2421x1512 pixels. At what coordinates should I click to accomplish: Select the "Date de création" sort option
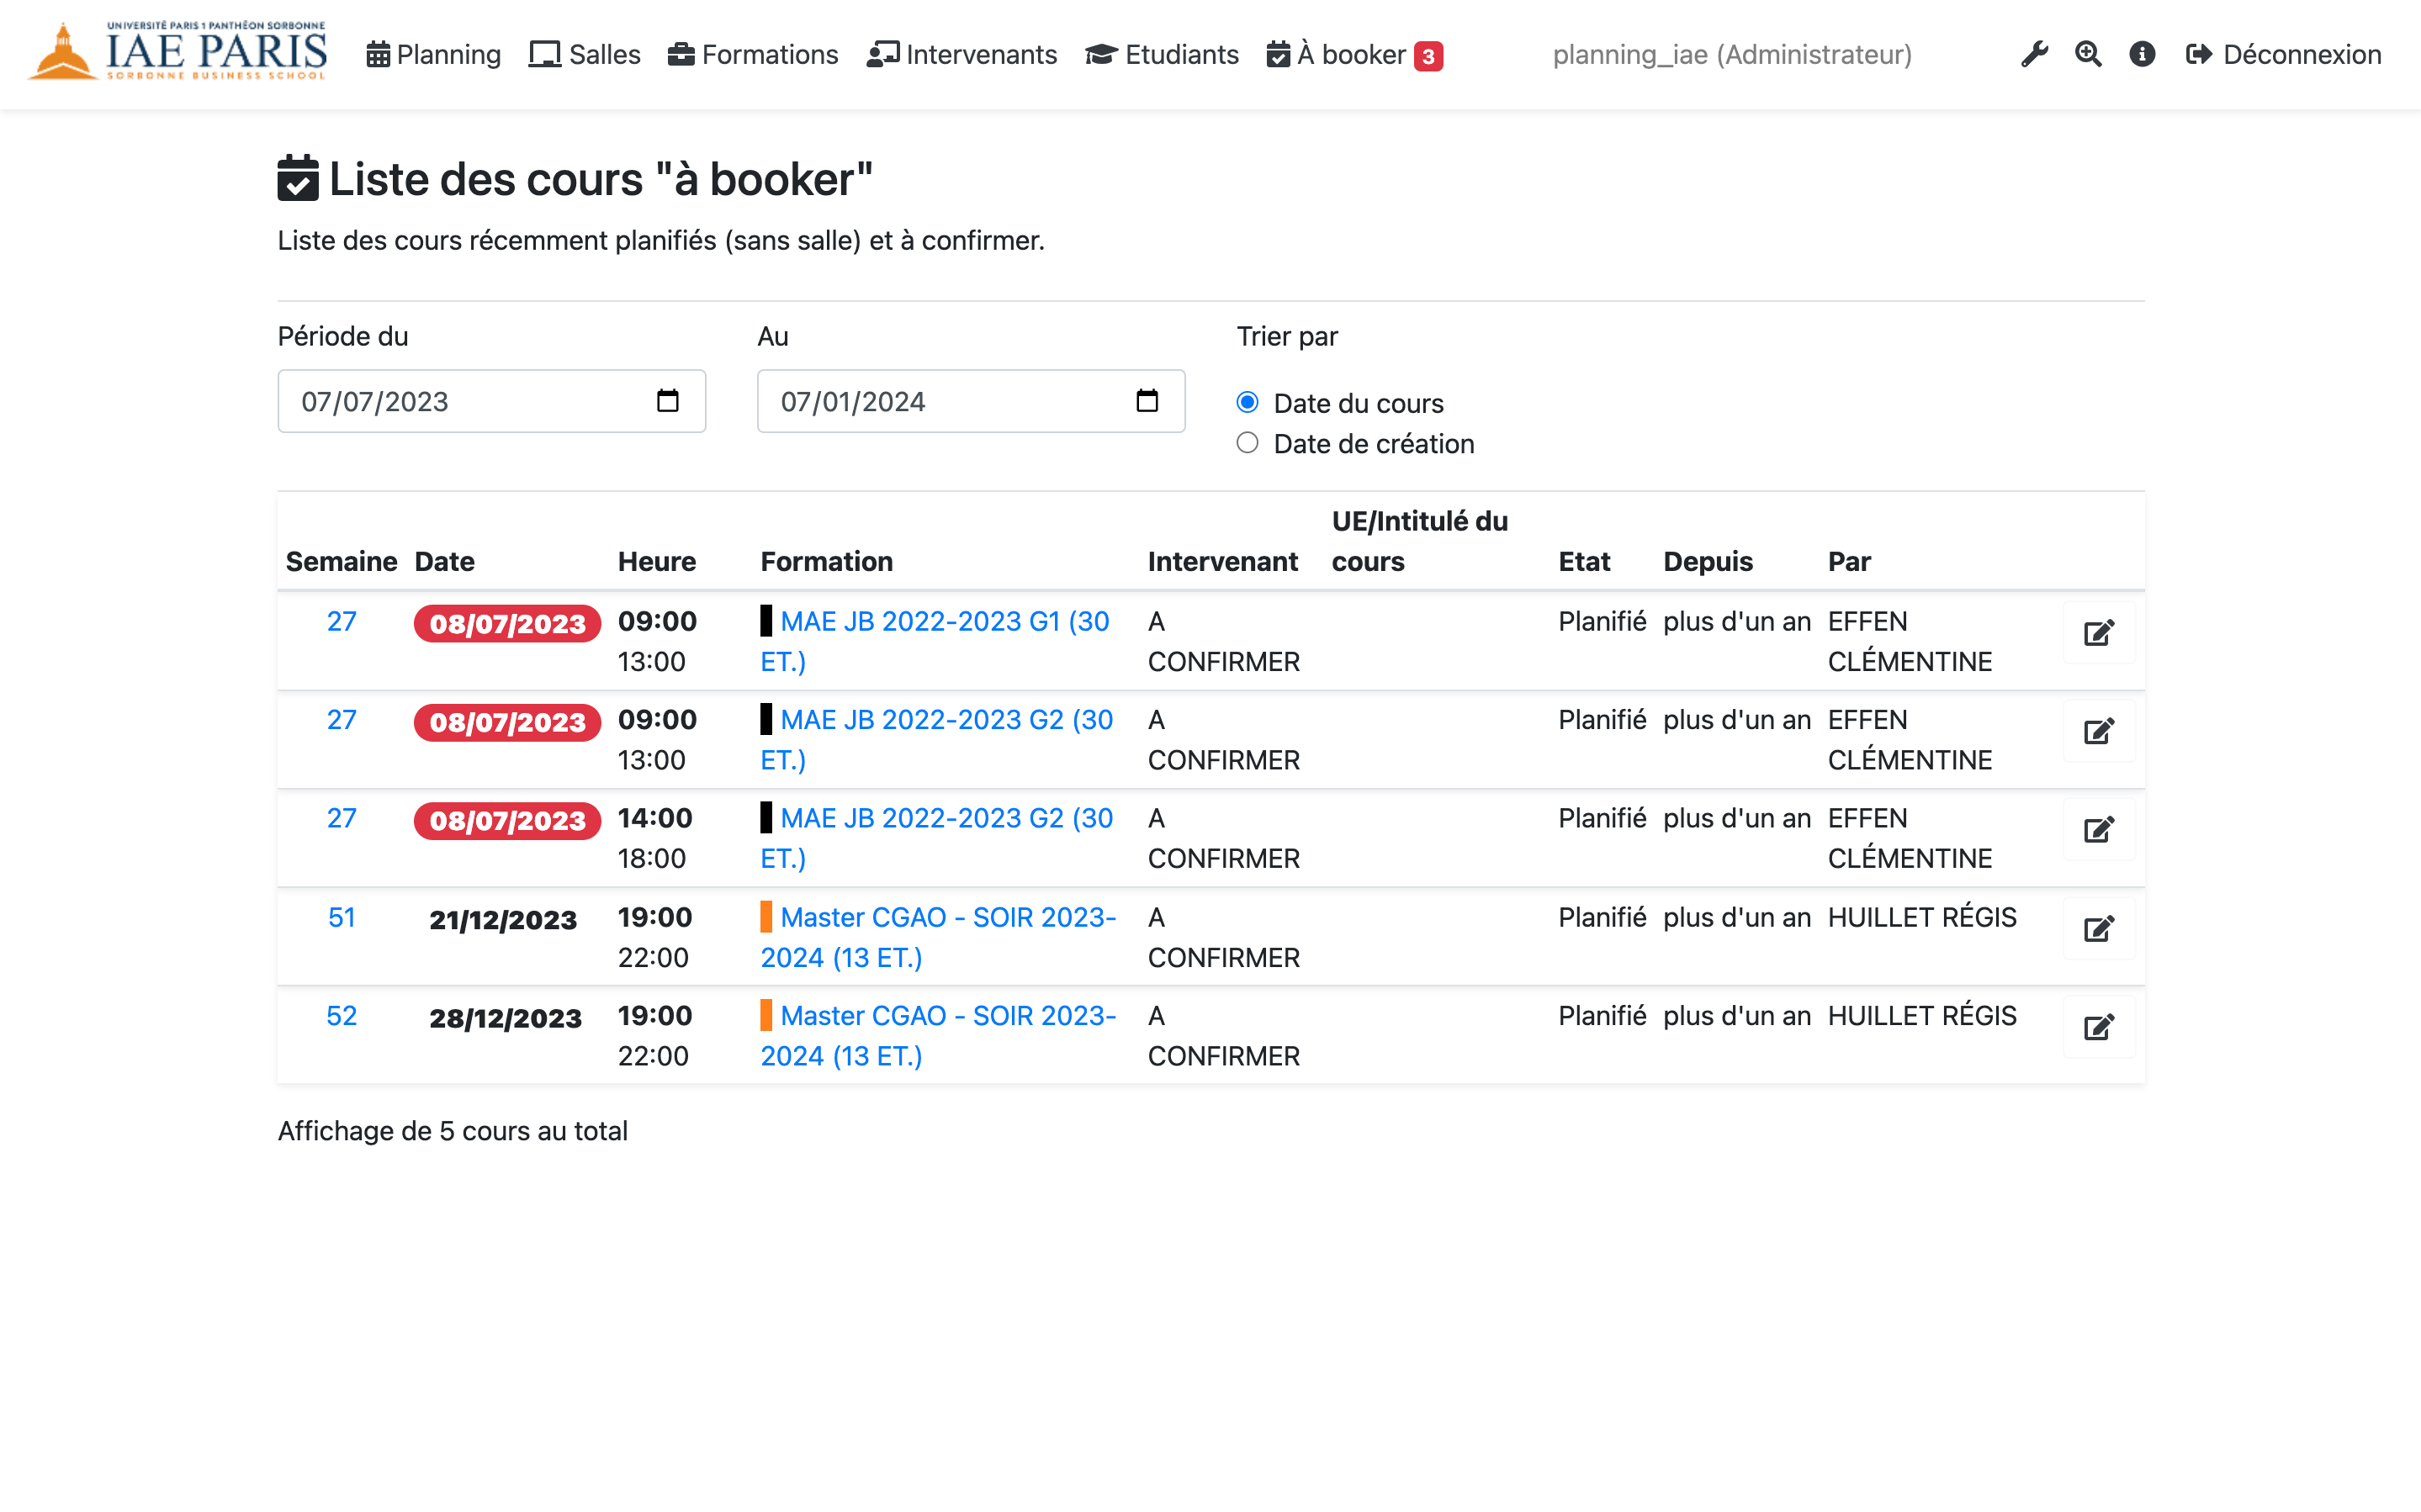click(x=1247, y=443)
